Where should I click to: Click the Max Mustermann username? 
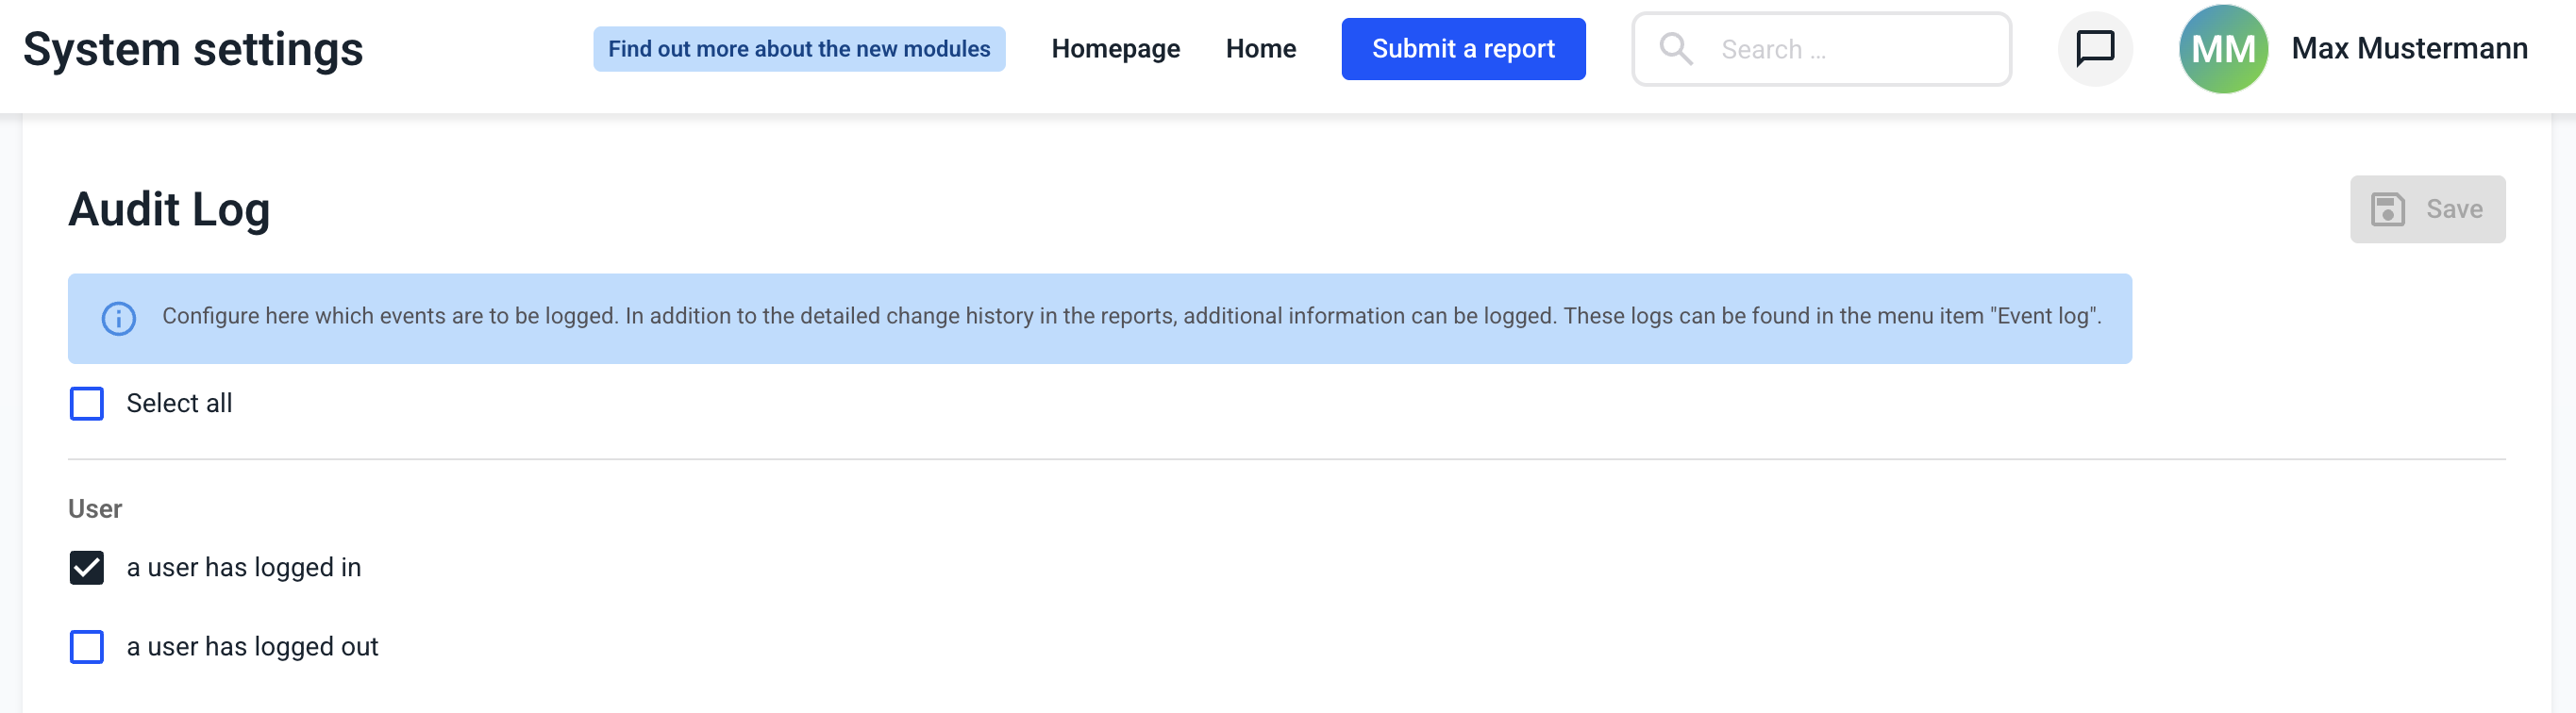2409,49
